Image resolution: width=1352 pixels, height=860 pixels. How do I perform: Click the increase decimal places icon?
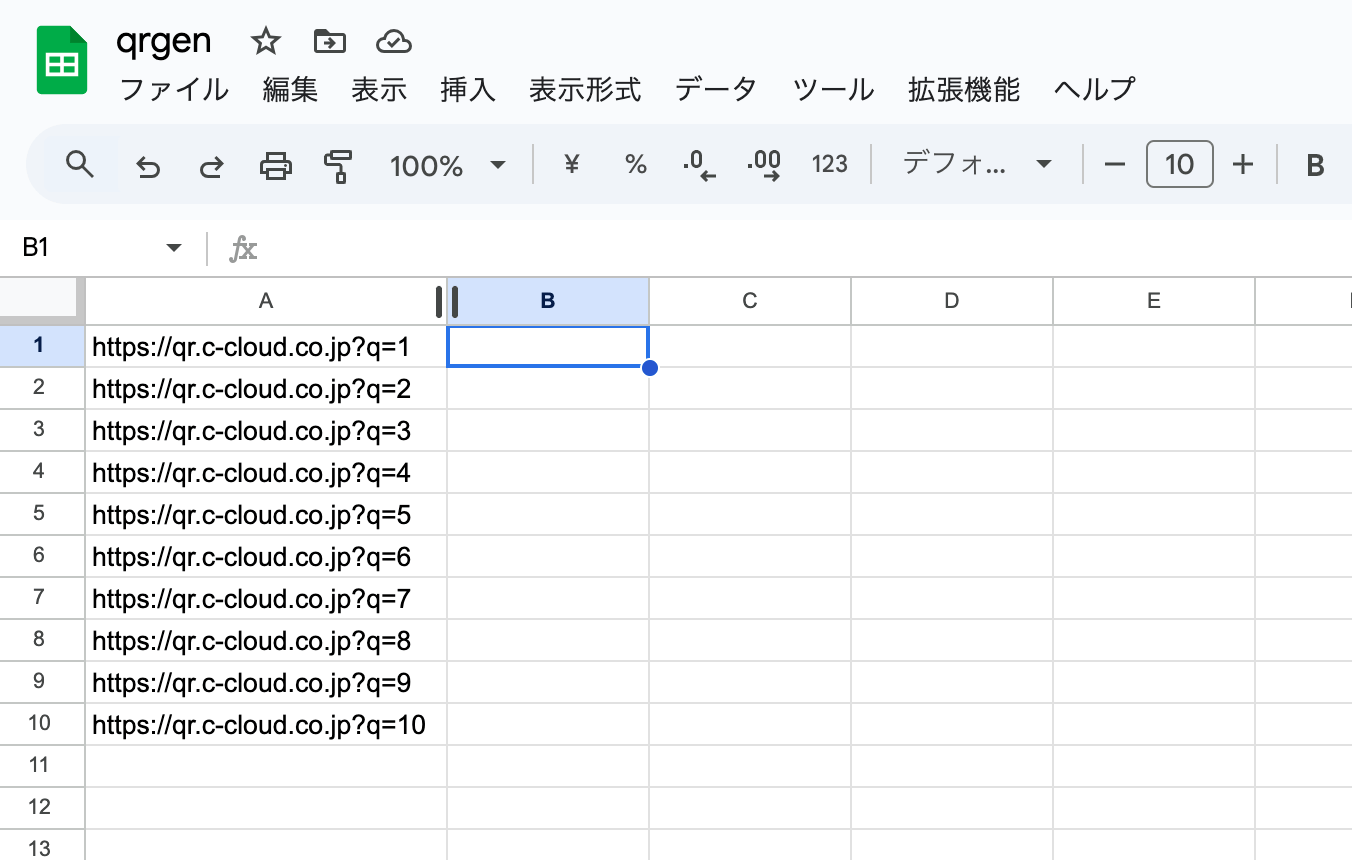765,165
